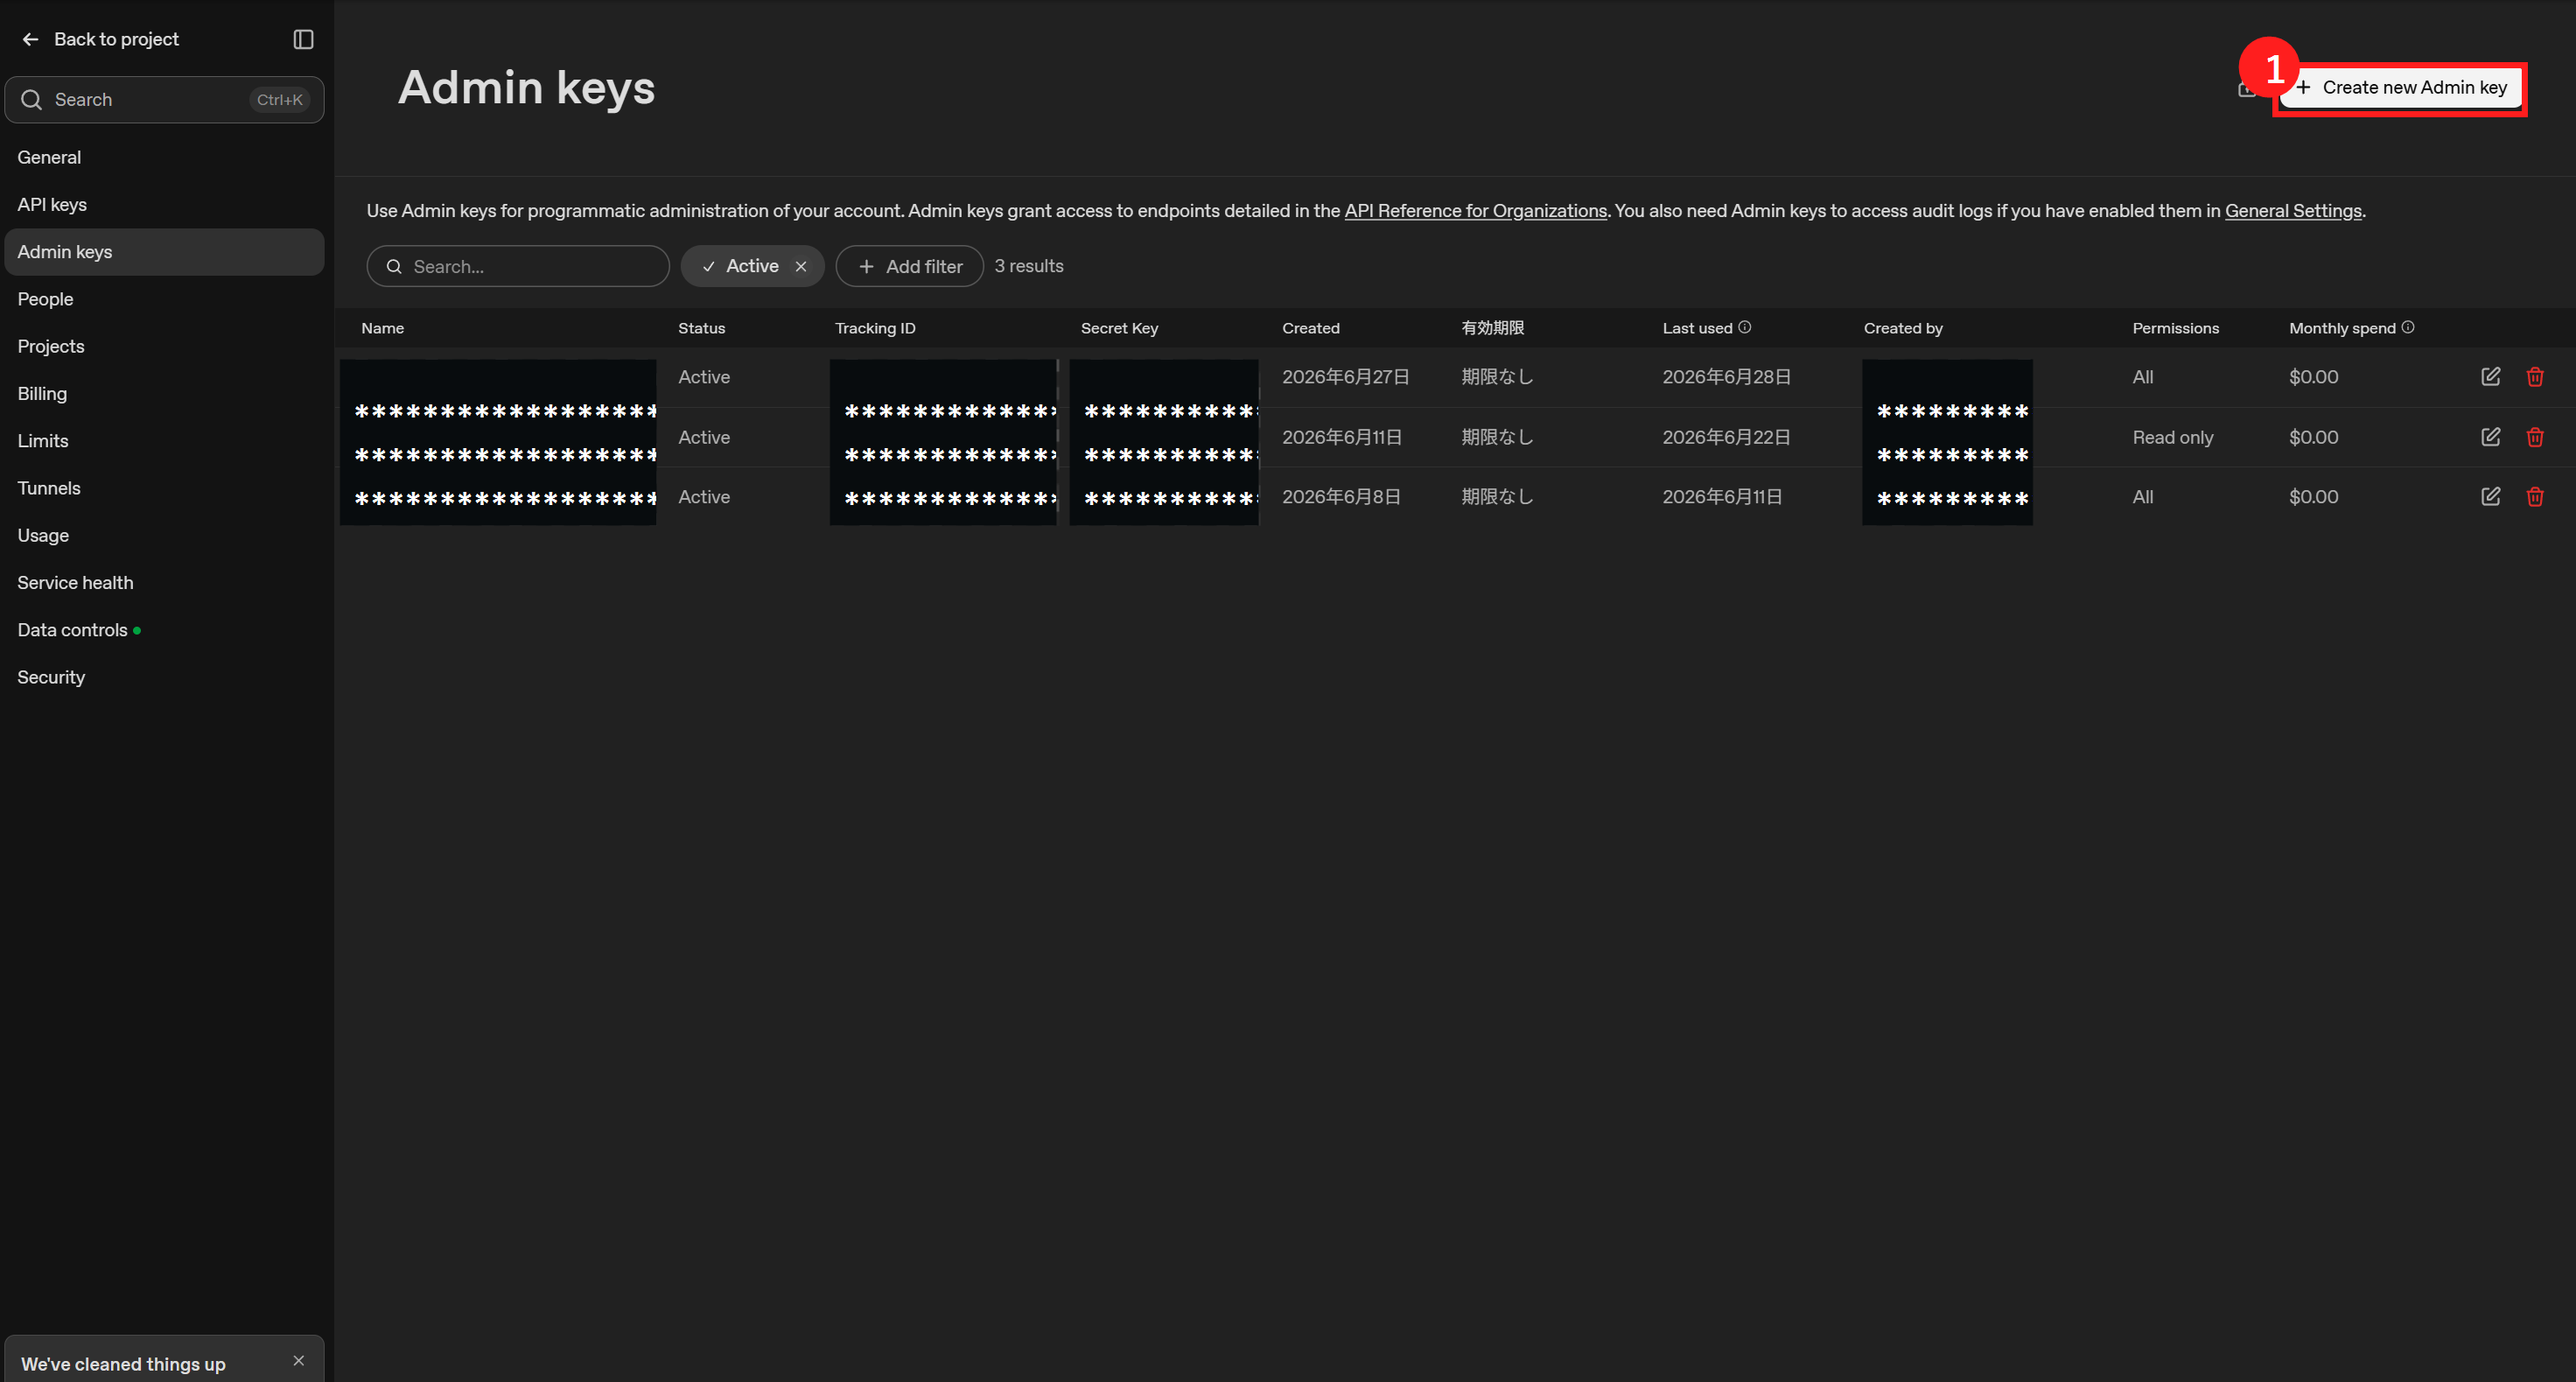Click the Back to project arrow
The height and width of the screenshot is (1382, 2576).
[30, 39]
